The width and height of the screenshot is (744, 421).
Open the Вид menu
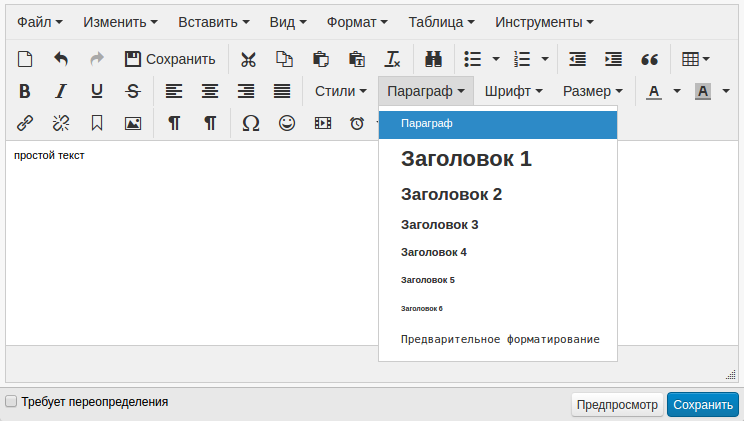(288, 22)
